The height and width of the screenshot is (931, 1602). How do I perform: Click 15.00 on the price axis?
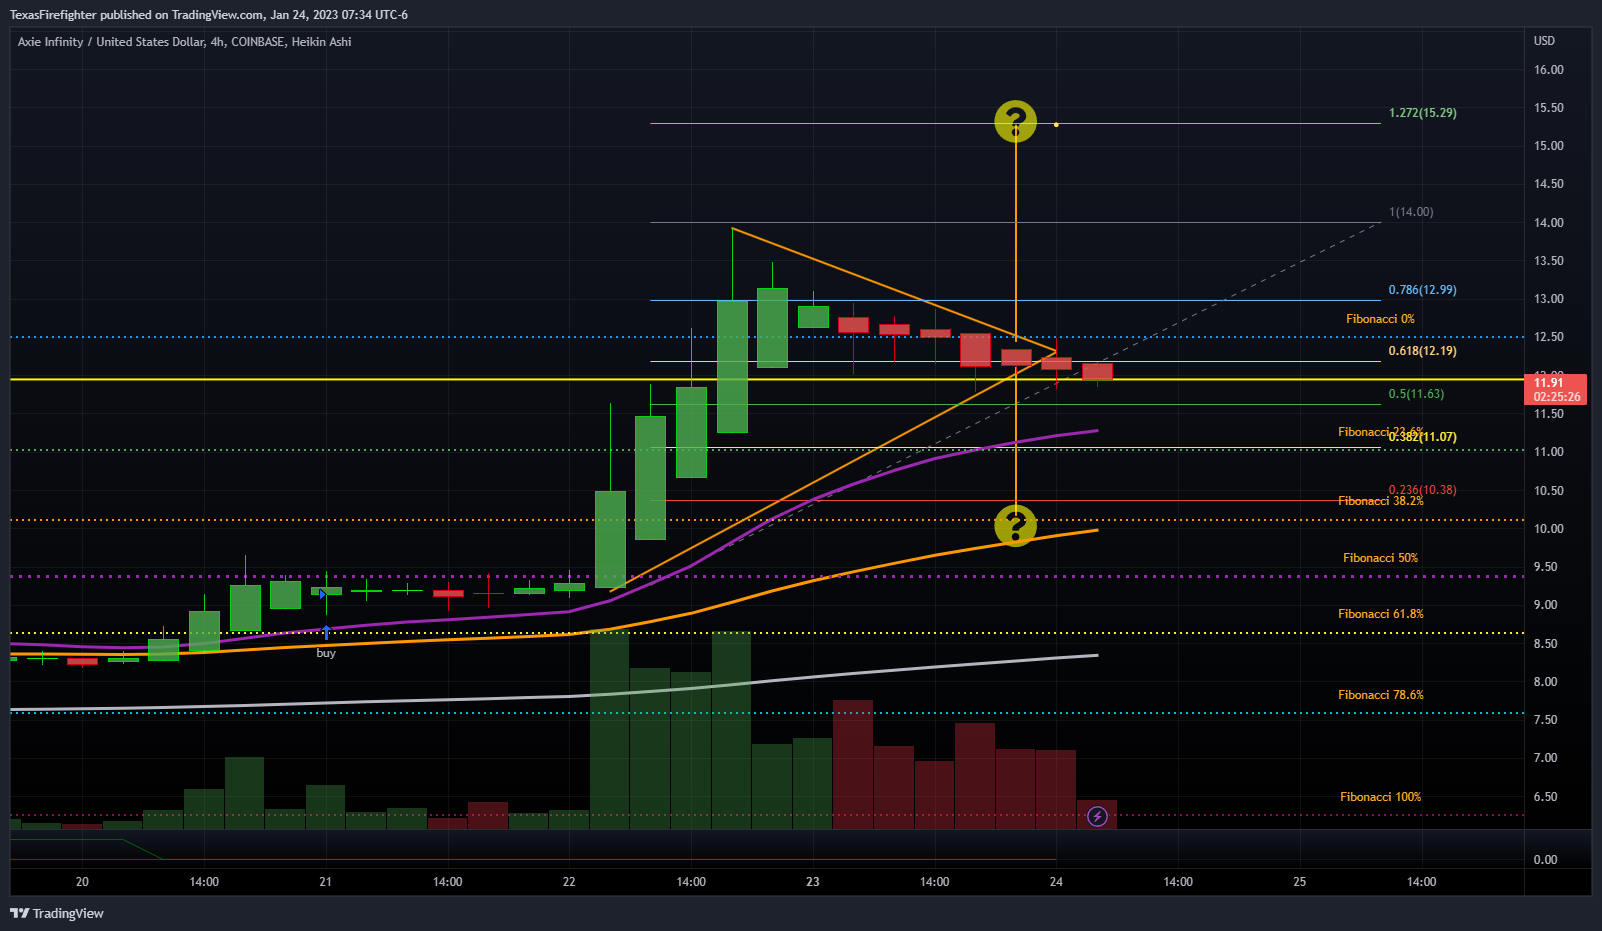(x=1549, y=146)
